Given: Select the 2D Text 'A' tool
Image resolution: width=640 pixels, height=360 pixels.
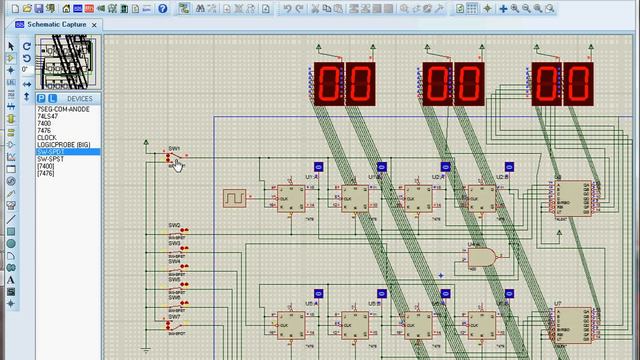Looking at the screenshot, I should click(x=11, y=280).
